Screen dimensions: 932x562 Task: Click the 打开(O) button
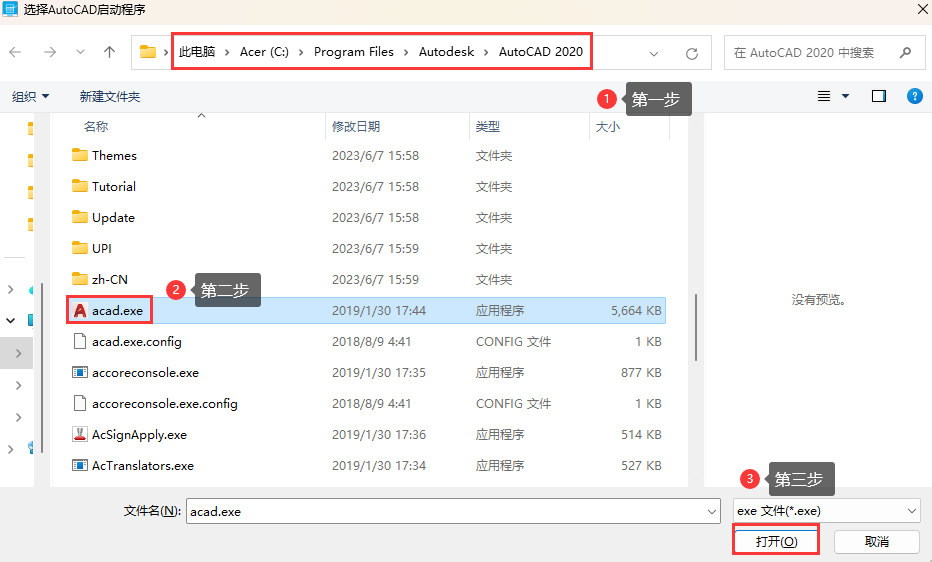[776, 541]
